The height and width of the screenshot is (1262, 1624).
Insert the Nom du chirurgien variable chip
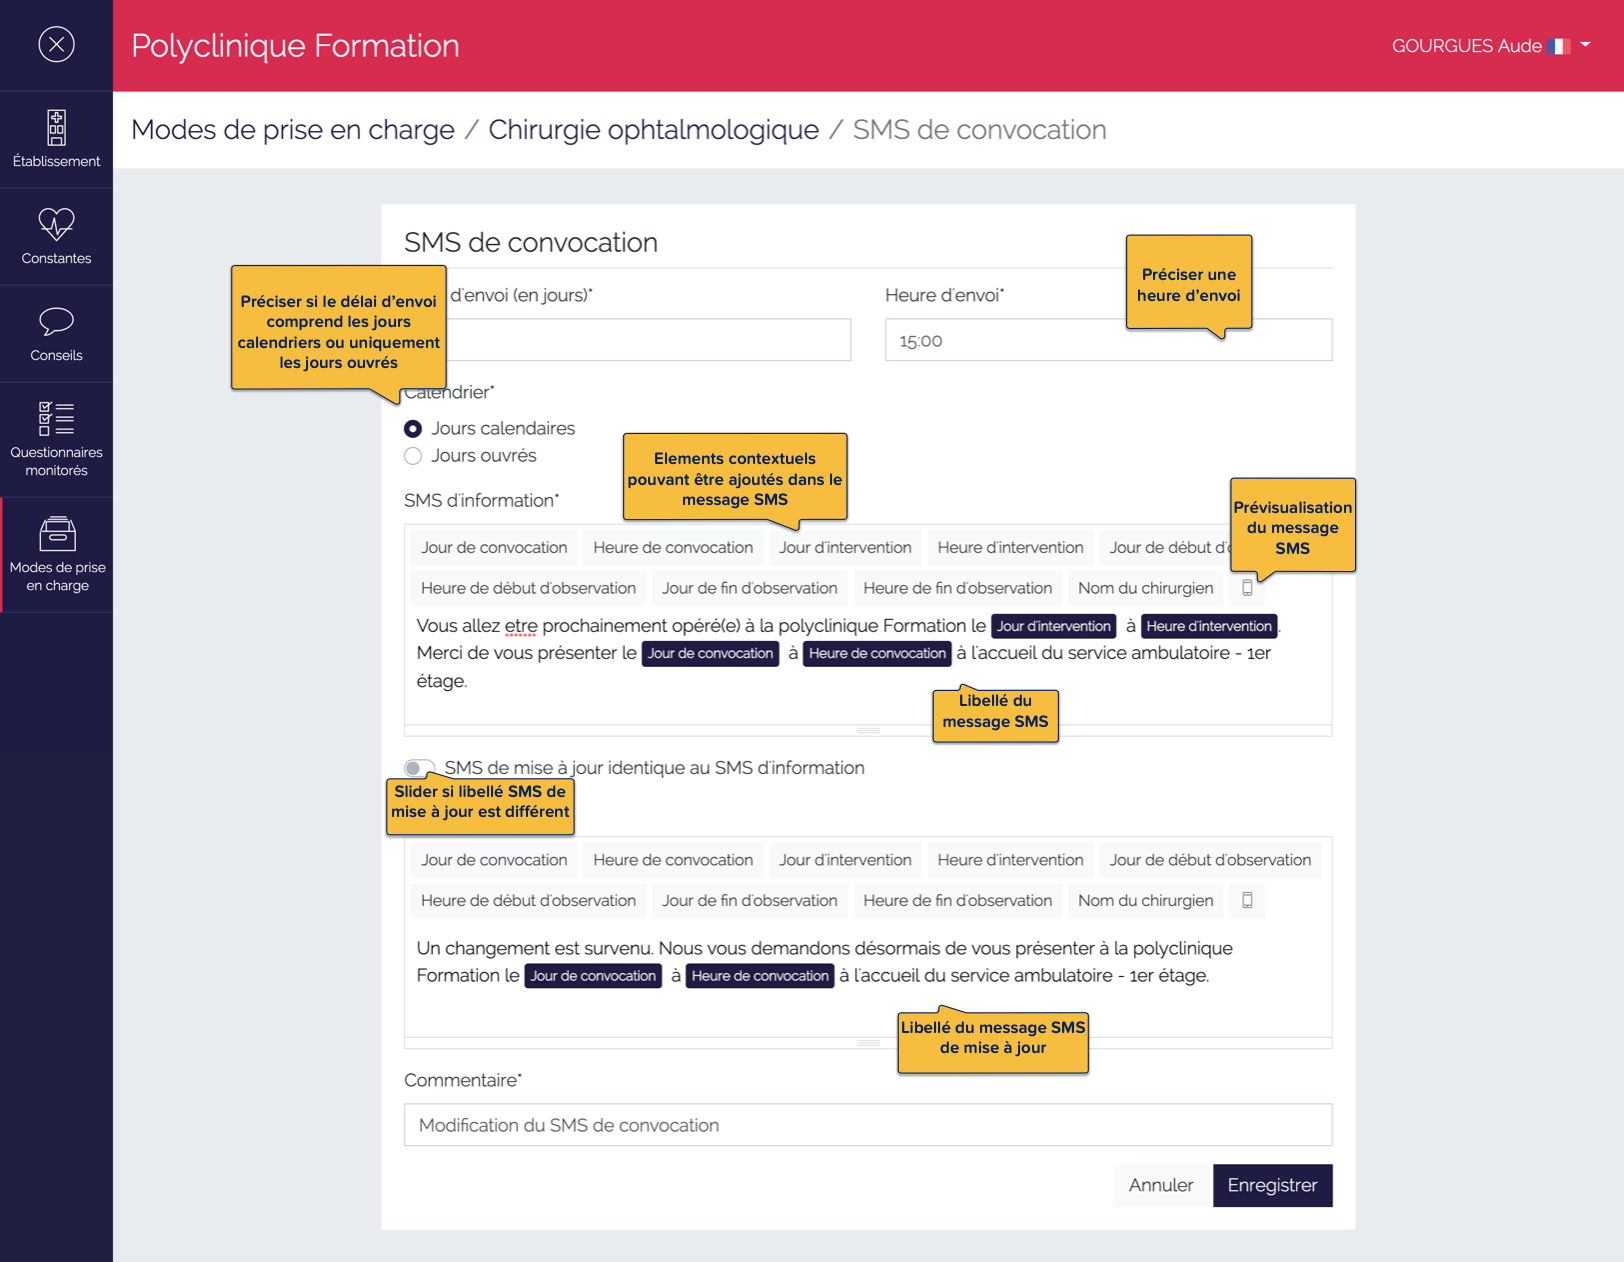tap(1145, 588)
